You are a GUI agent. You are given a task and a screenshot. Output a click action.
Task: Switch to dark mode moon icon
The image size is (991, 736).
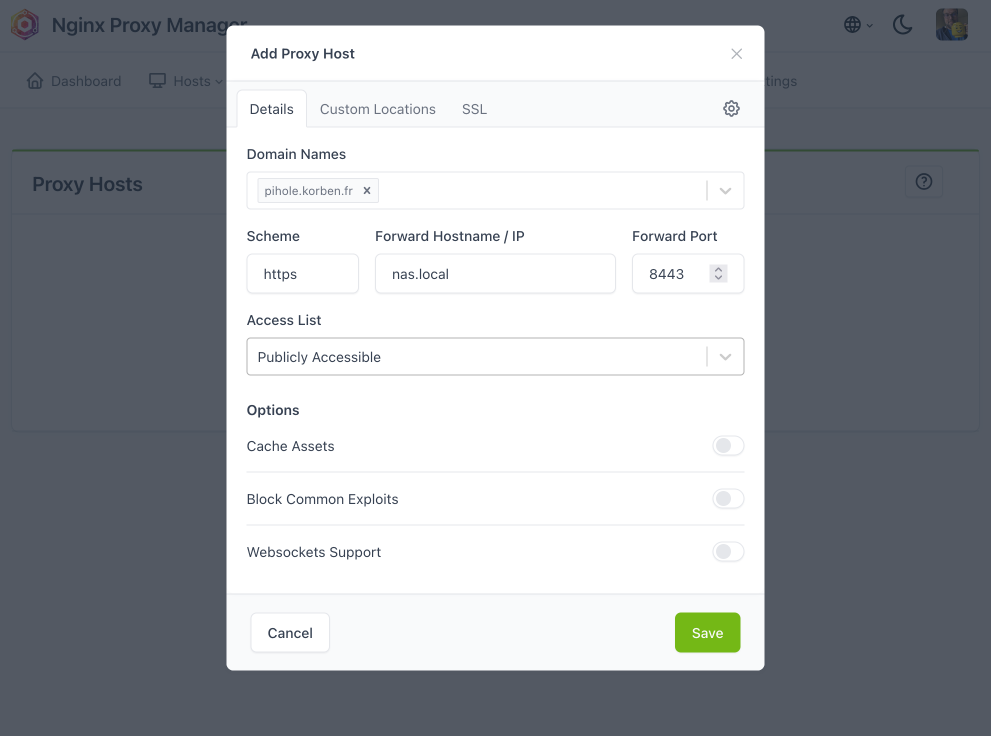(902, 25)
